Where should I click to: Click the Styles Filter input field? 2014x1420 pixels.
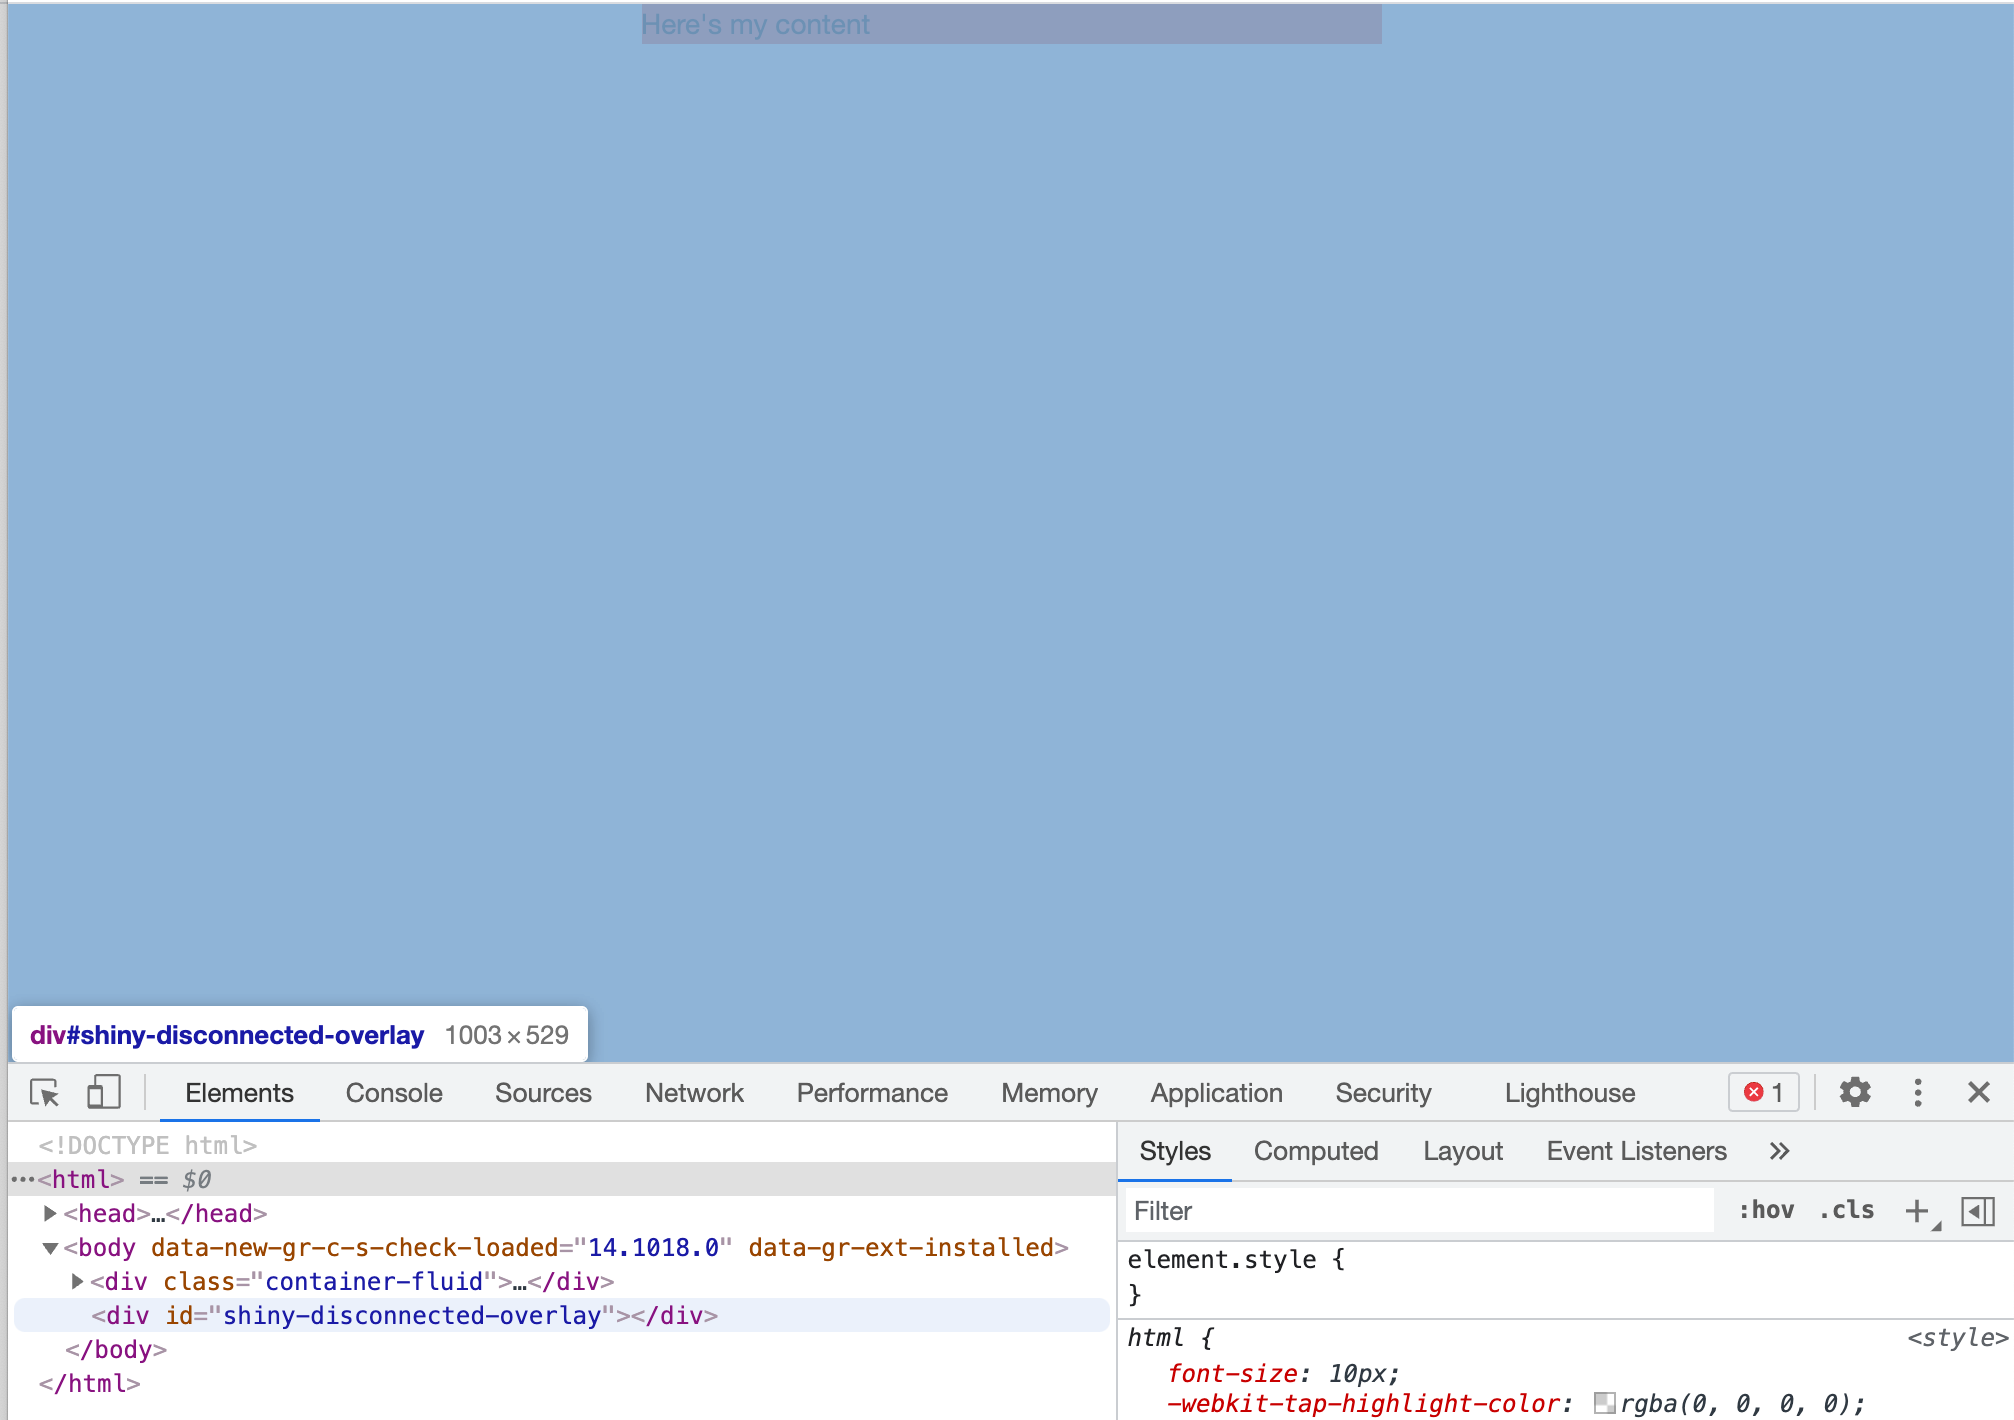pyautogui.click(x=1420, y=1211)
